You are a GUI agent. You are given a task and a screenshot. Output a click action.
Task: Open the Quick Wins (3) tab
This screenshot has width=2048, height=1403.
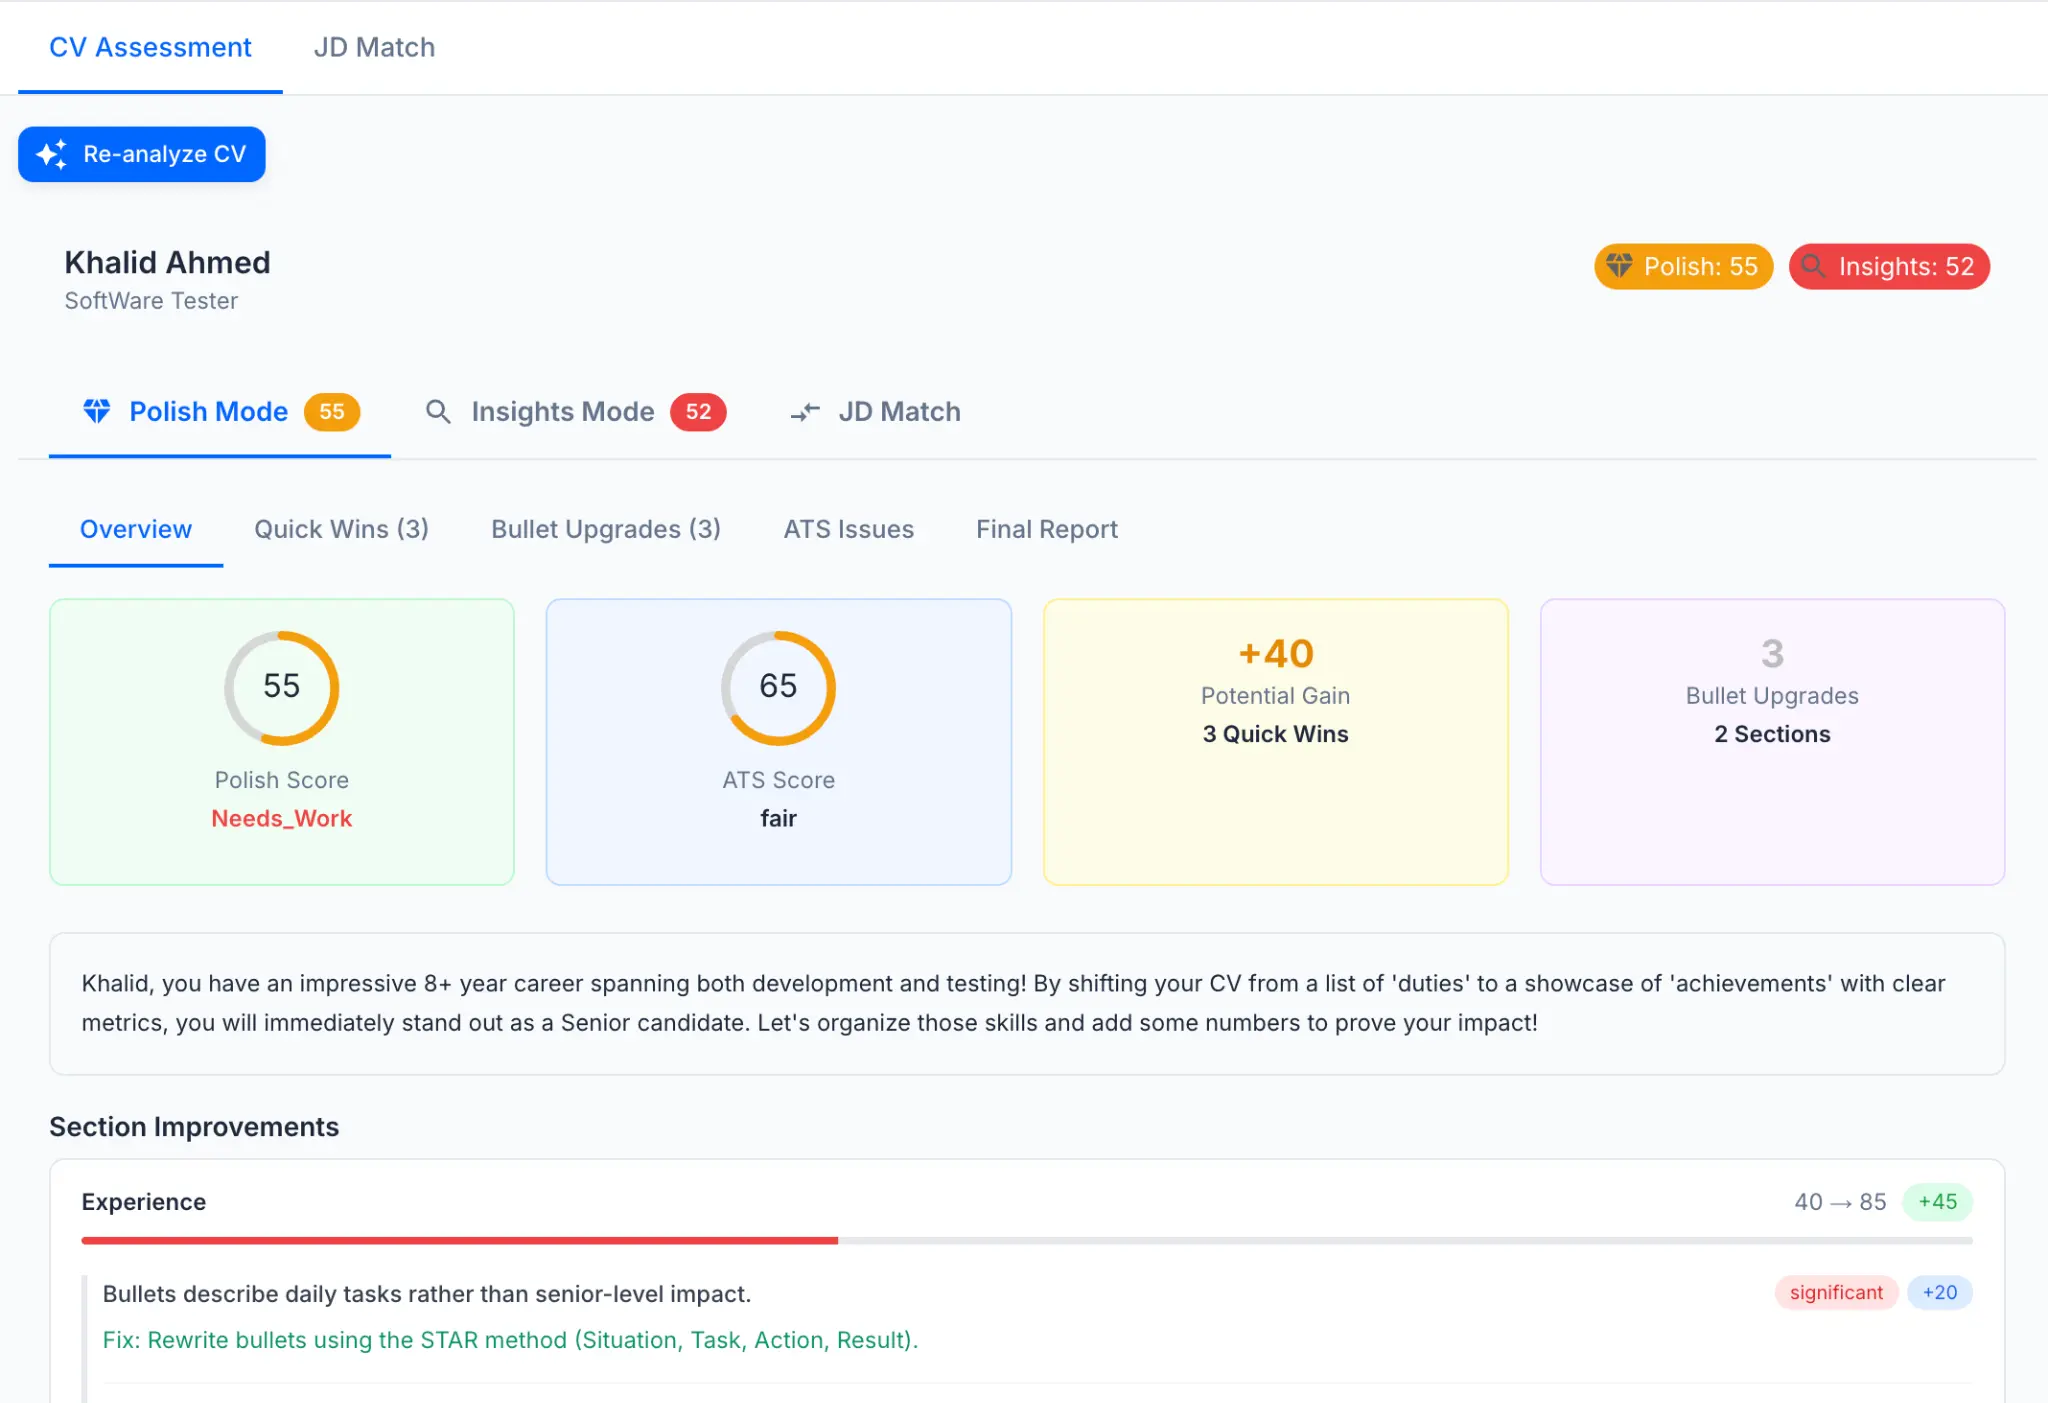[341, 529]
